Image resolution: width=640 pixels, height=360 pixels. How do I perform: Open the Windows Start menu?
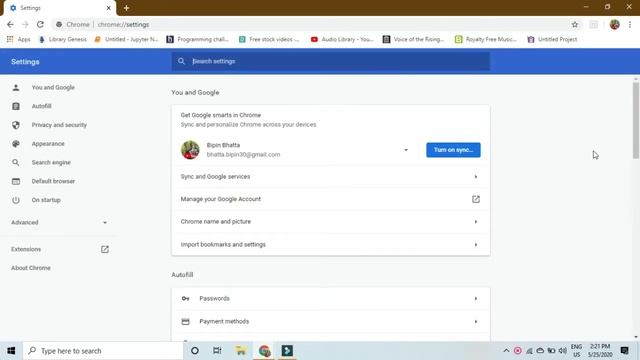(11, 351)
